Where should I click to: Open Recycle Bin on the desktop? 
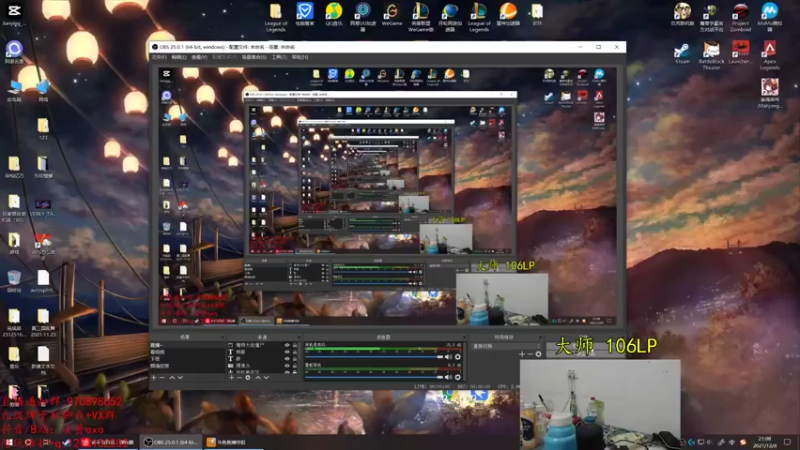point(14,281)
